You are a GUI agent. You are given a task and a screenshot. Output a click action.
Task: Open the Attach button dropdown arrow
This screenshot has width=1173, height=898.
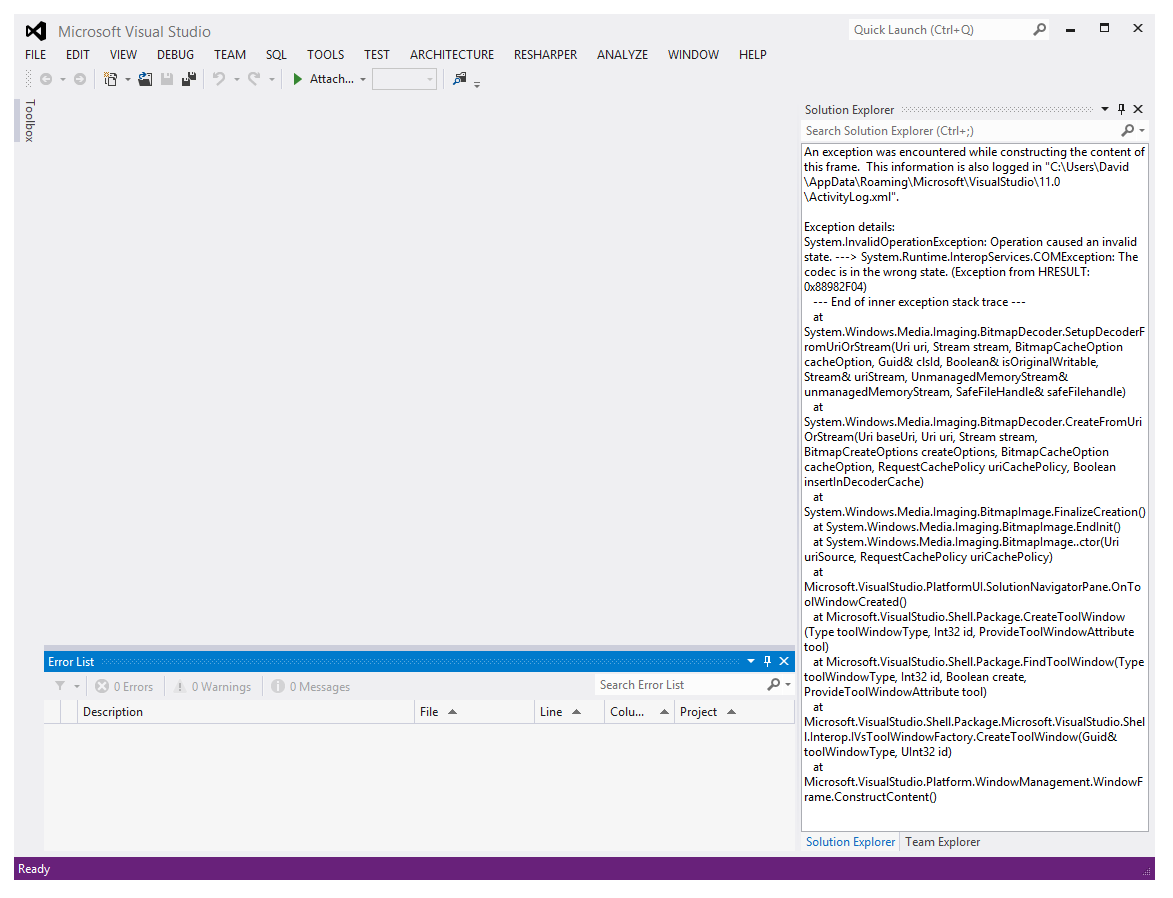click(363, 79)
